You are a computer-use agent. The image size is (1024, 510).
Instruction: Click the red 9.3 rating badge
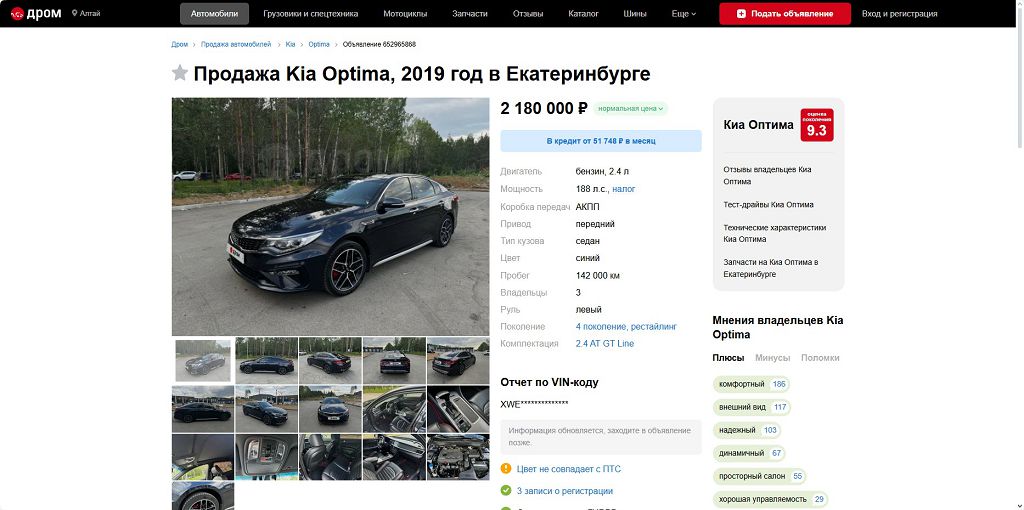[x=817, y=125]
